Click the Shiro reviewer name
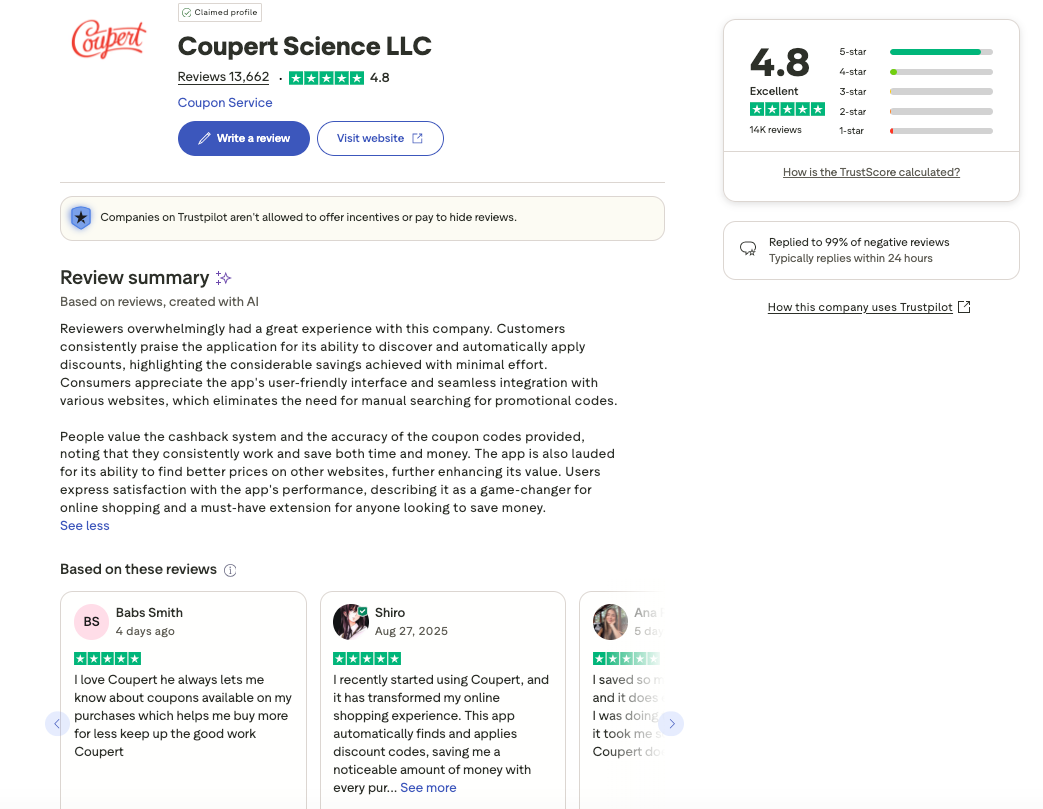Screen dimensions: 1043x809 (390, 613)
